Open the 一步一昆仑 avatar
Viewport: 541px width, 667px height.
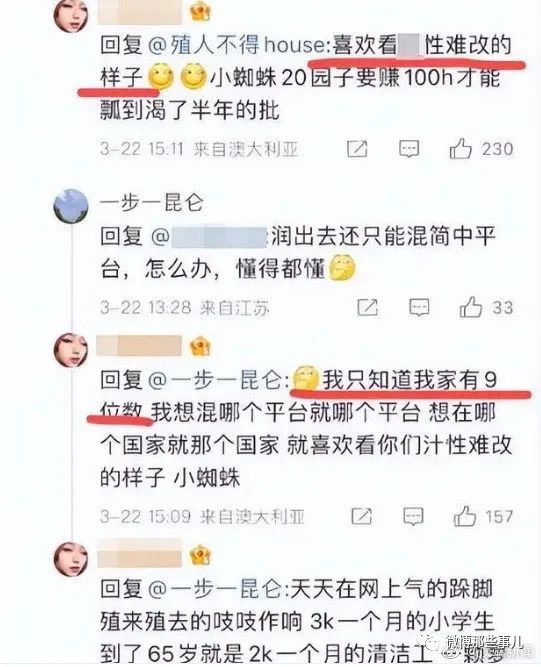[x=71, y=206]
